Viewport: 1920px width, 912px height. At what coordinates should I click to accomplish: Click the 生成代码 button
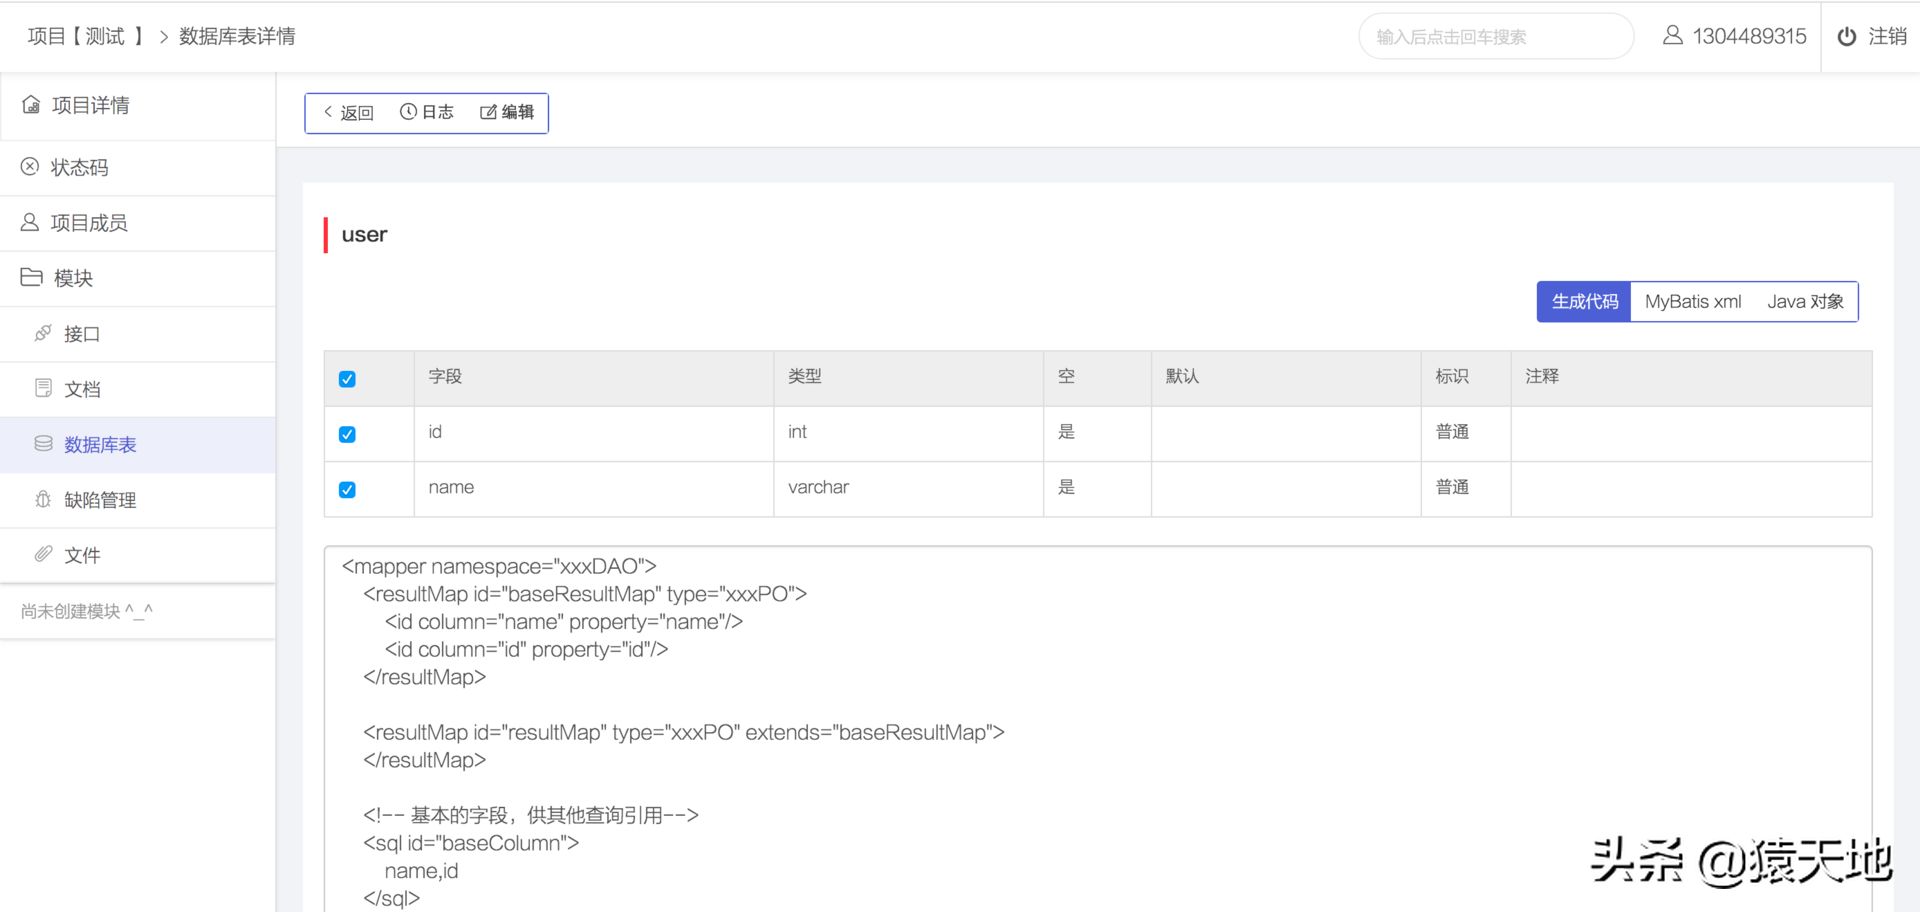tap(1584, 301)
